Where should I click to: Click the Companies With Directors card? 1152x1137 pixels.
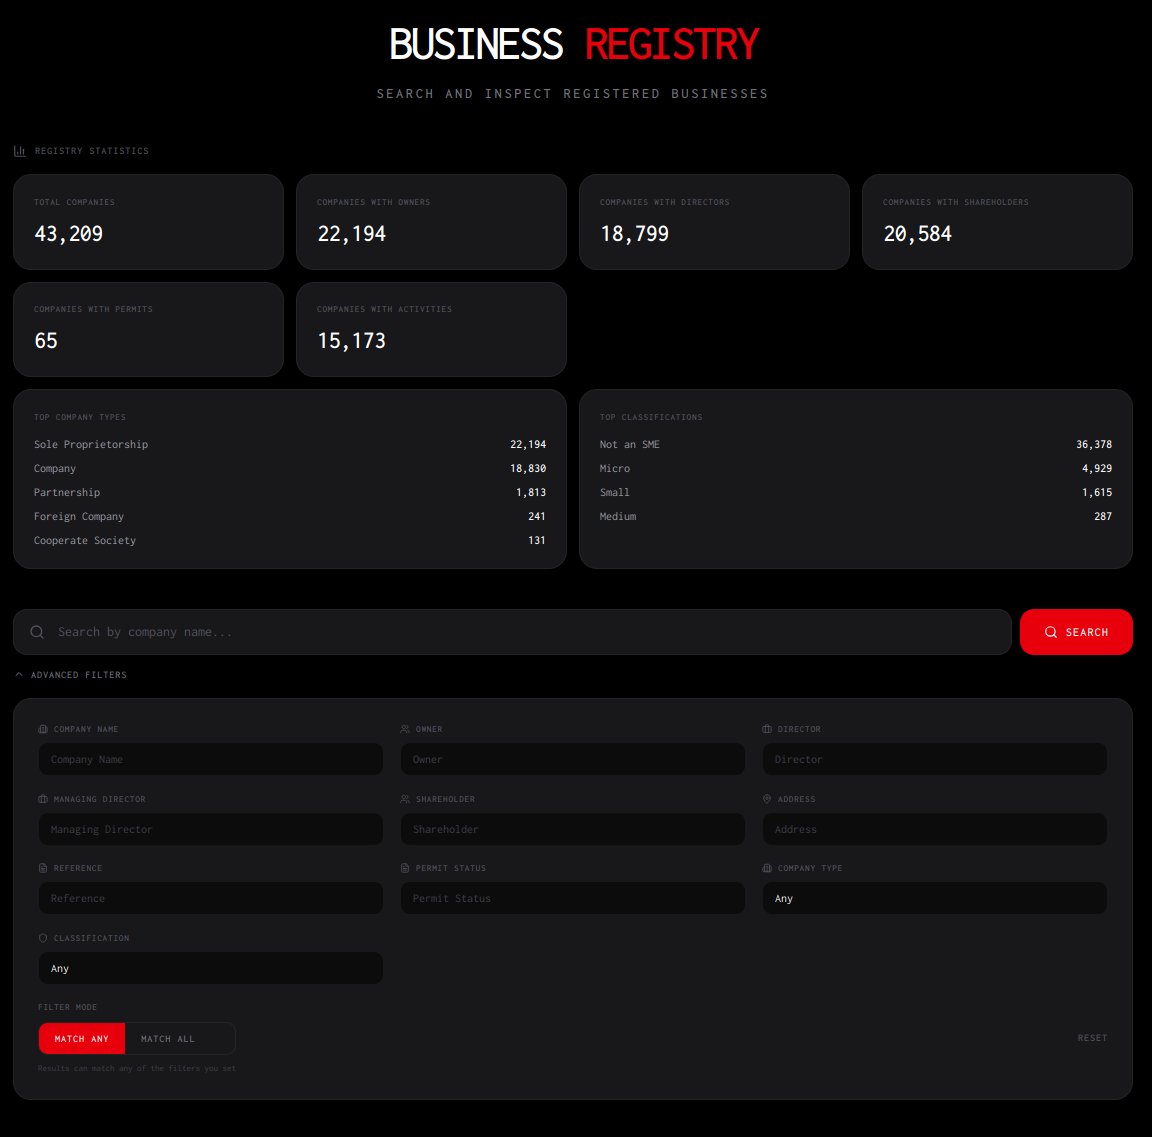click(x=714, y=222)
